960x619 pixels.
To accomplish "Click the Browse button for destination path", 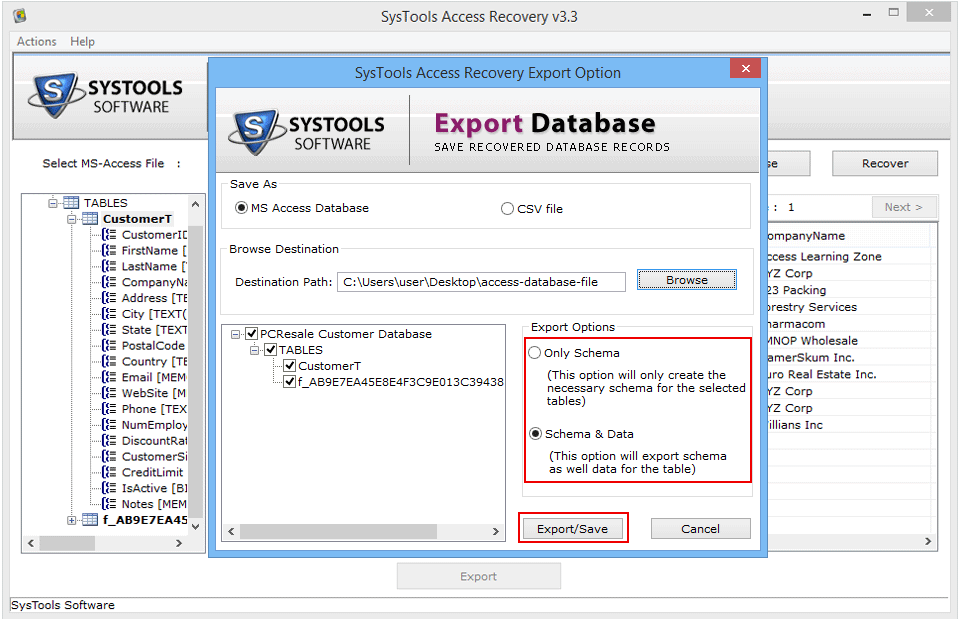I will pyautogui.click(x=687, y=280).
